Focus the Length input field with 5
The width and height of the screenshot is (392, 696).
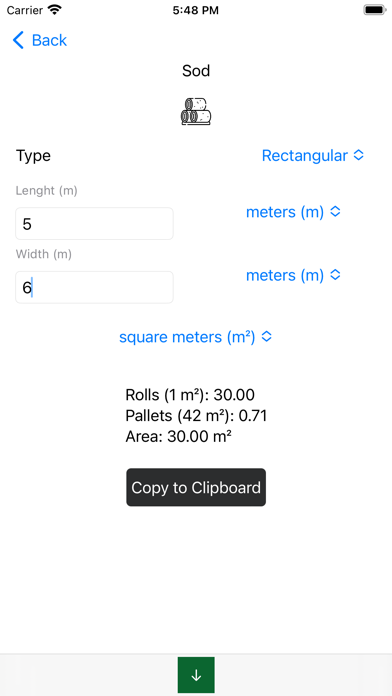click(x=95, y=224)
